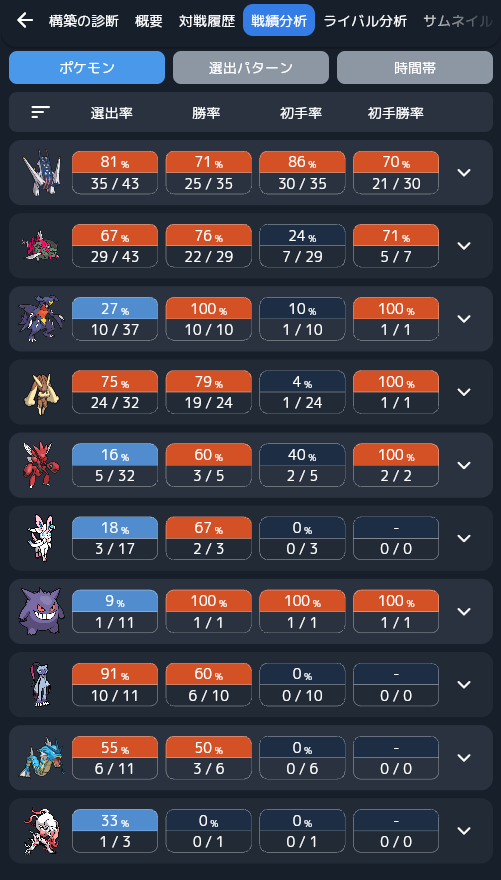Click the 91% selection rate bar
Screen dimensions: 501x880
click(115, 673)
